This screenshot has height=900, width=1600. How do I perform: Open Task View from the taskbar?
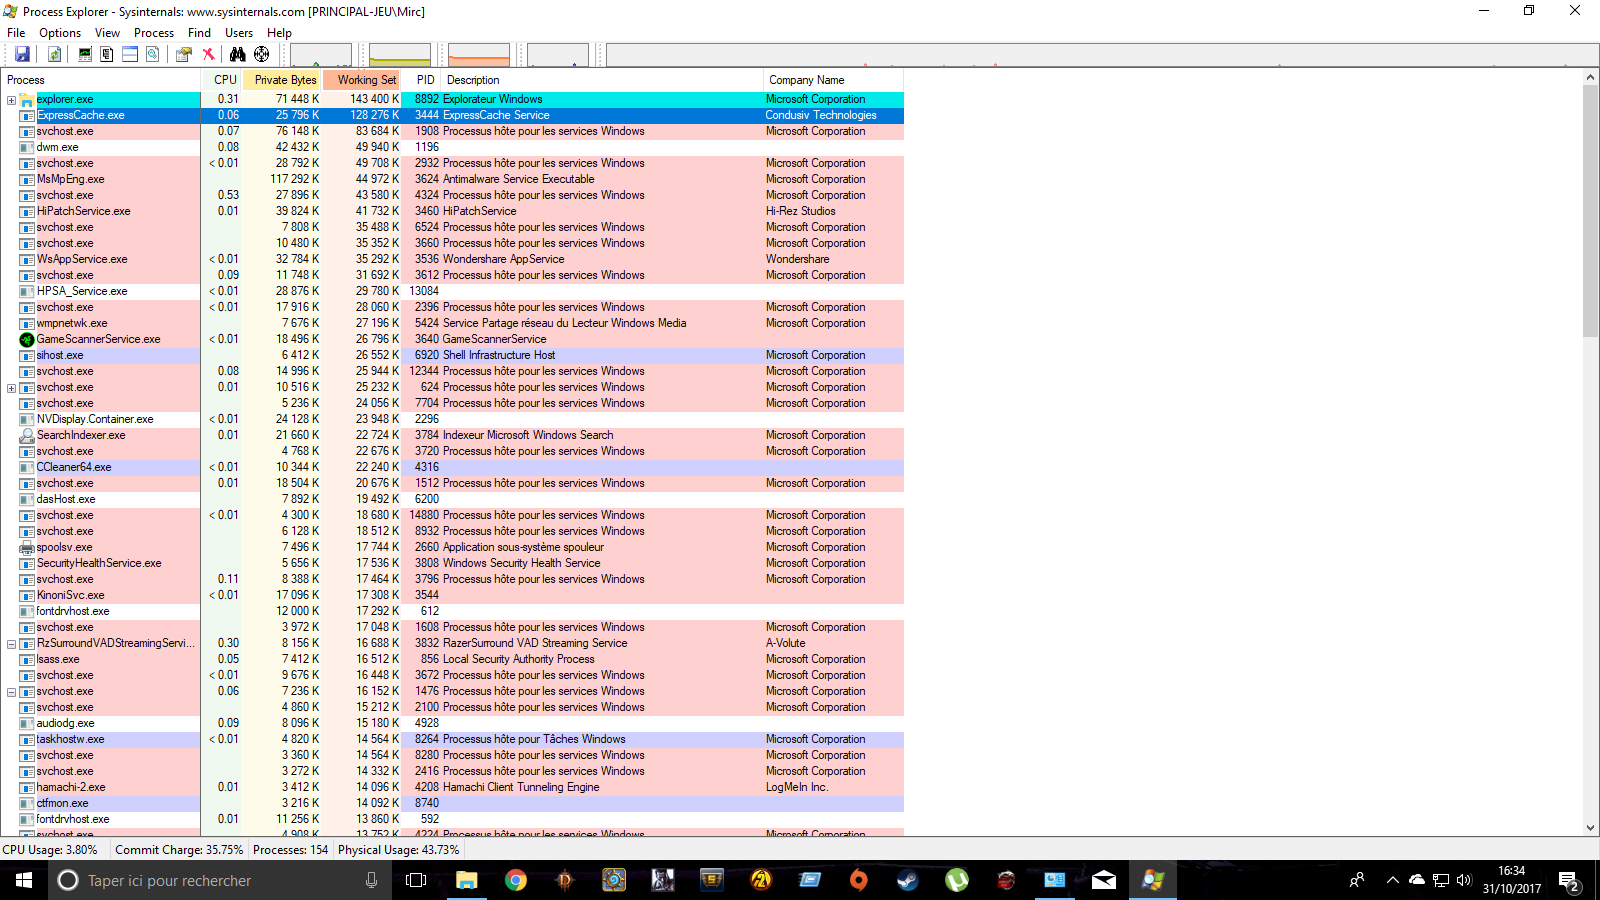[x=416, y=880]
